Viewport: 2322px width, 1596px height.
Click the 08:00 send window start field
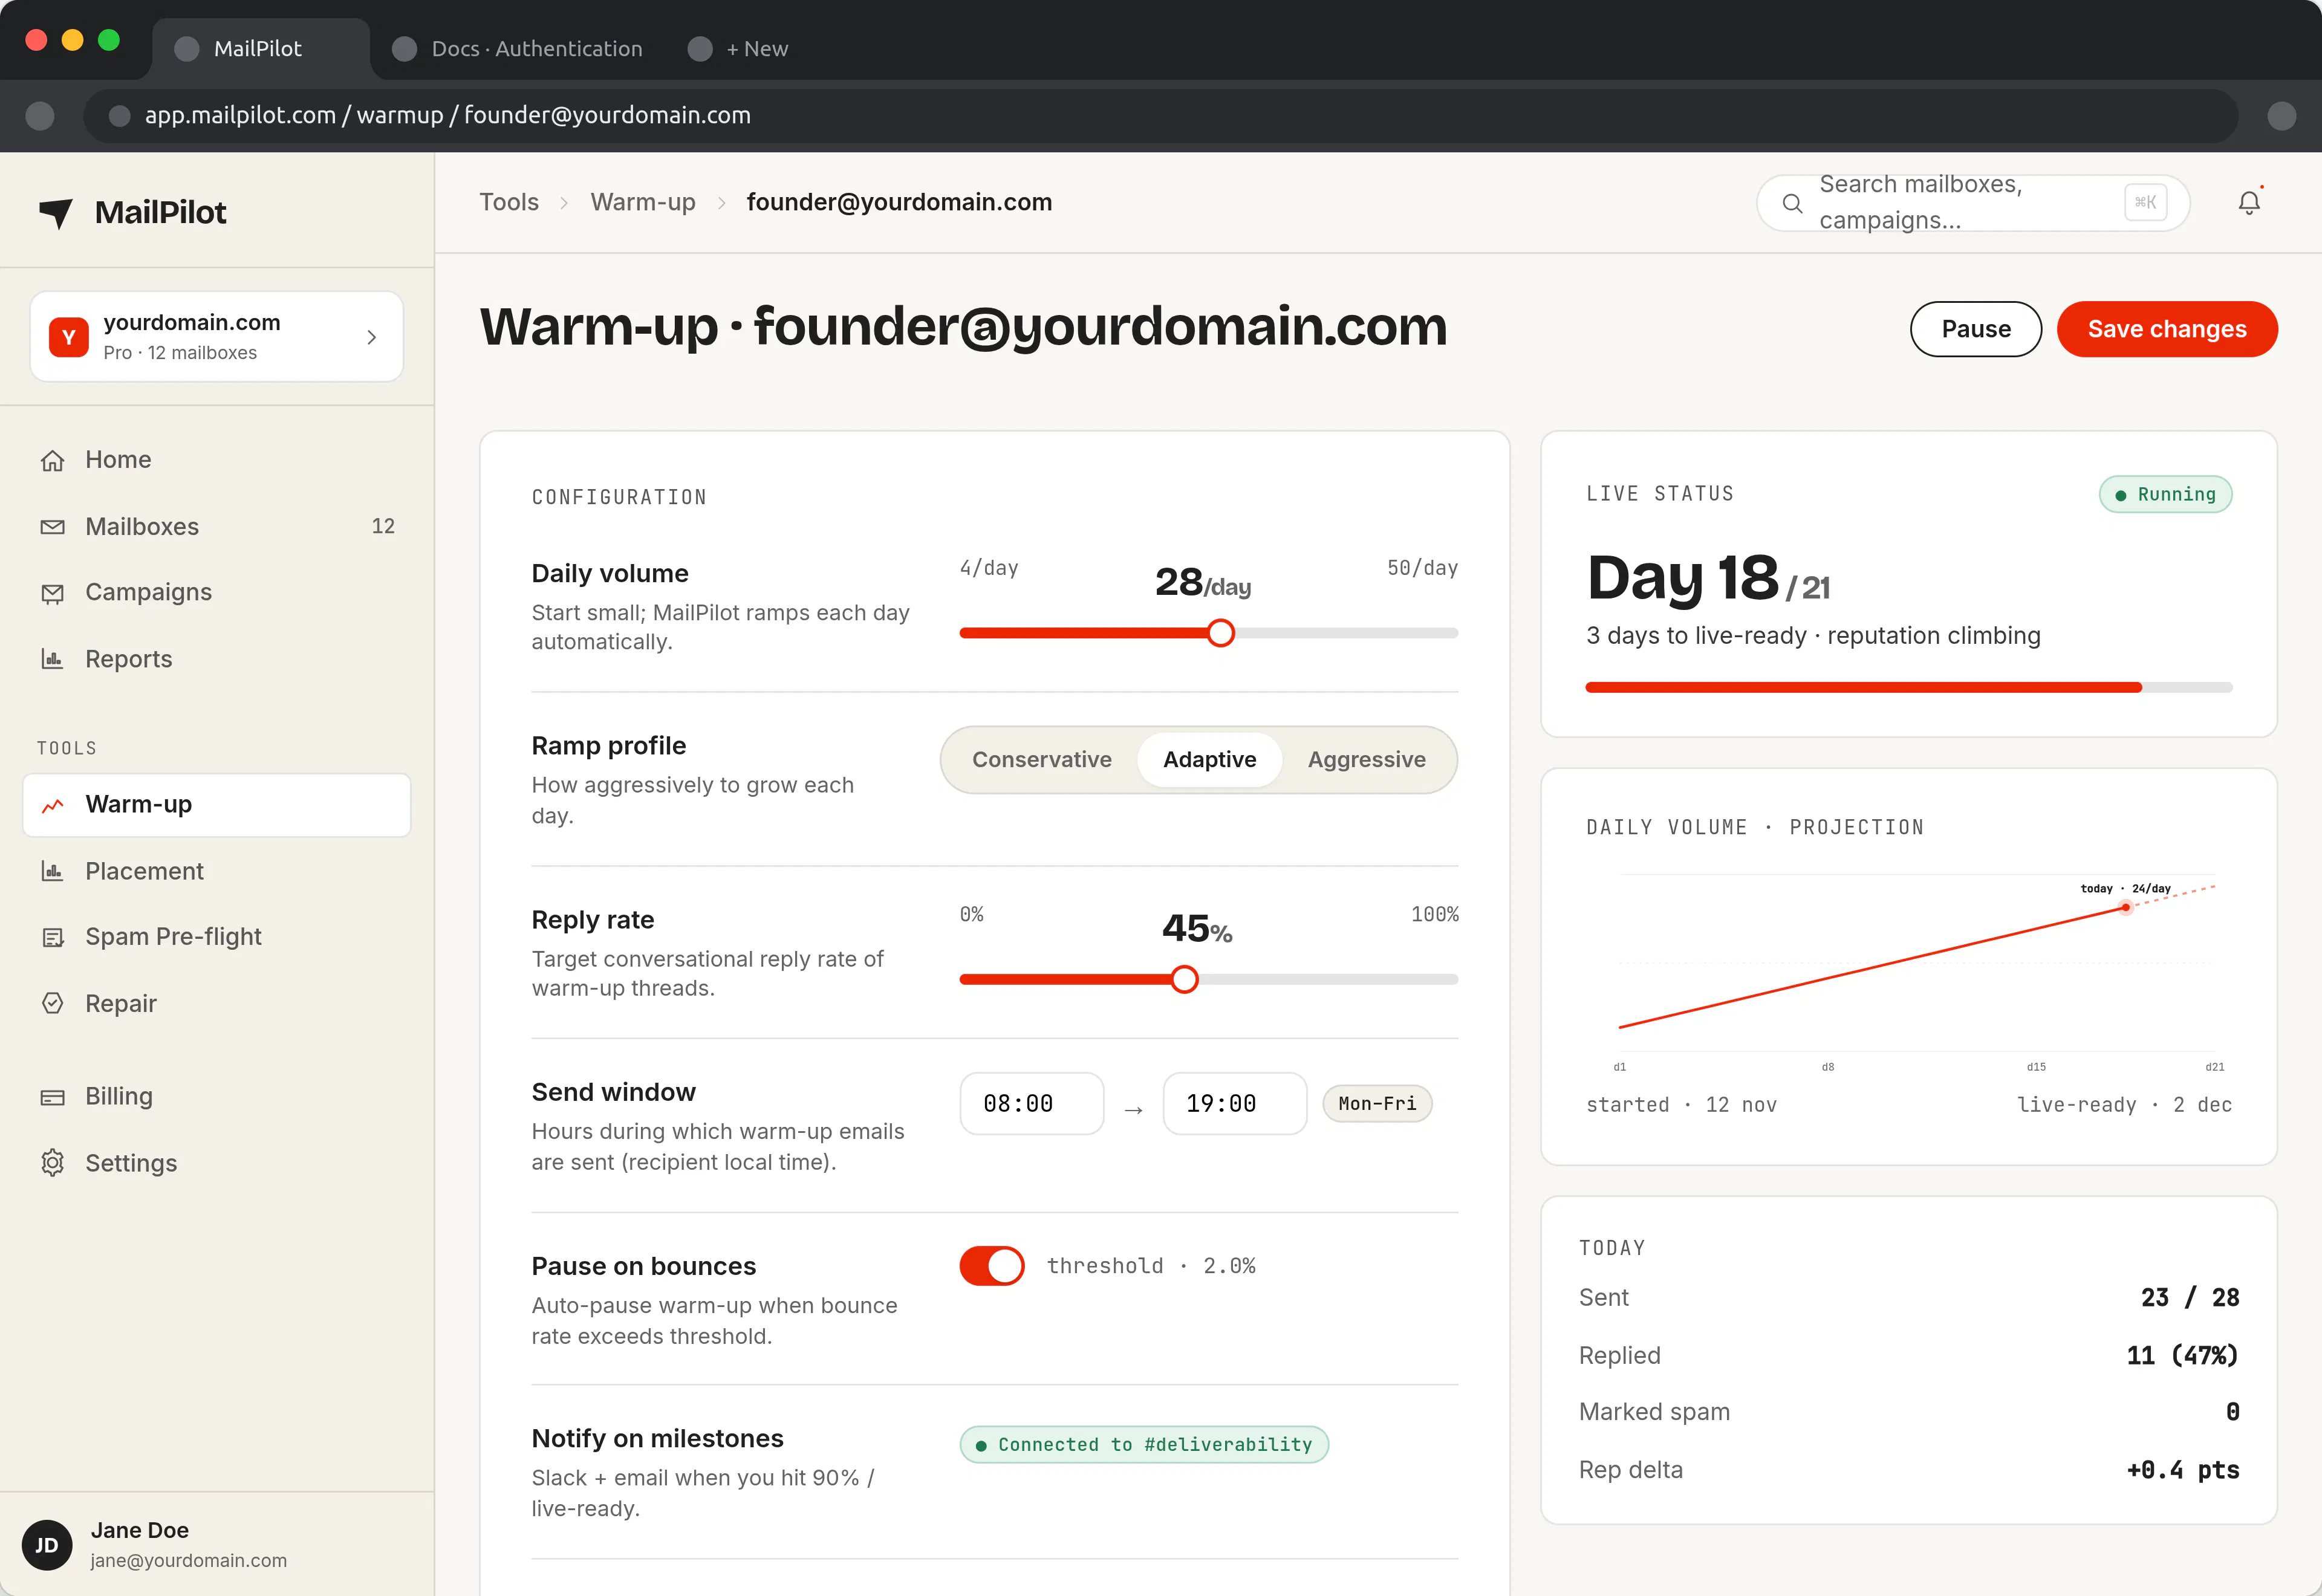pos(1032,1104)
